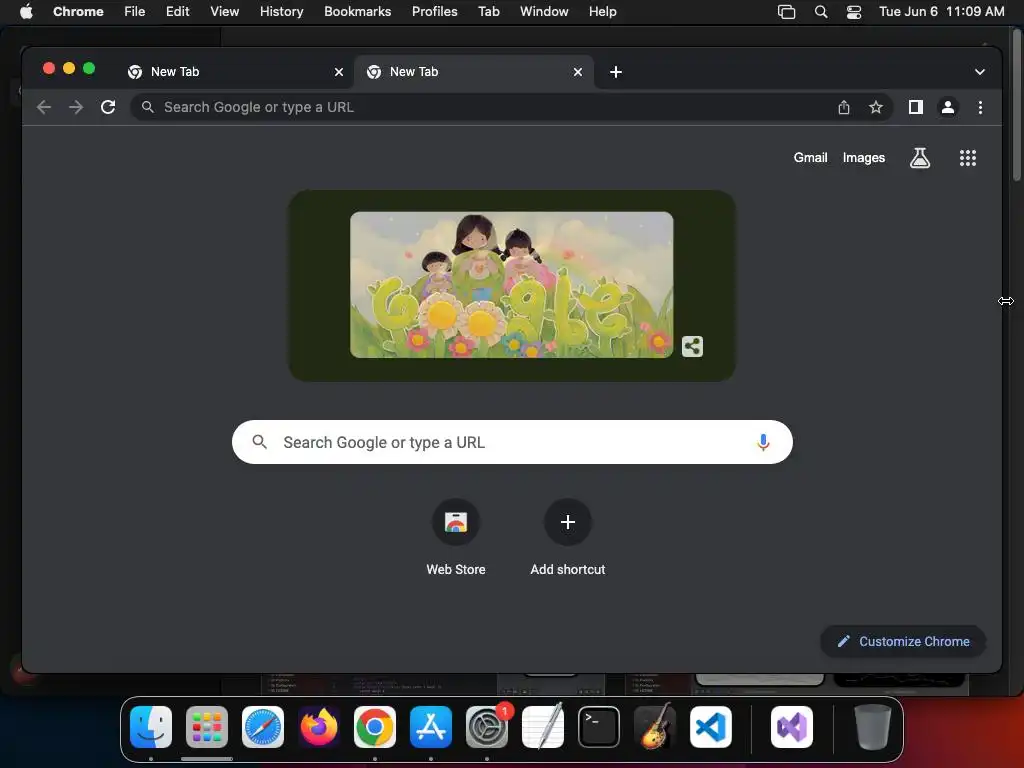Open the Help menu
Viewport: 1024px width, 768px height.
(602, 12)
